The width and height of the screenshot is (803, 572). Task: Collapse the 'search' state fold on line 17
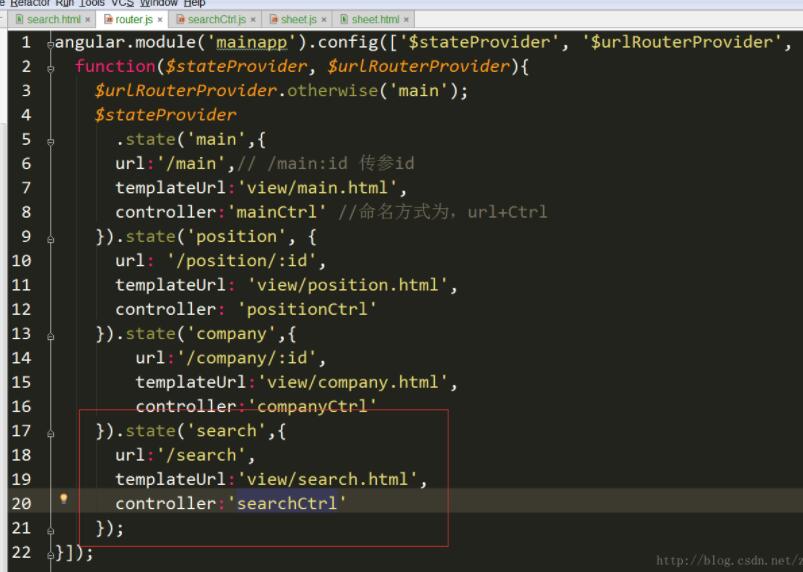click(50, 434)
